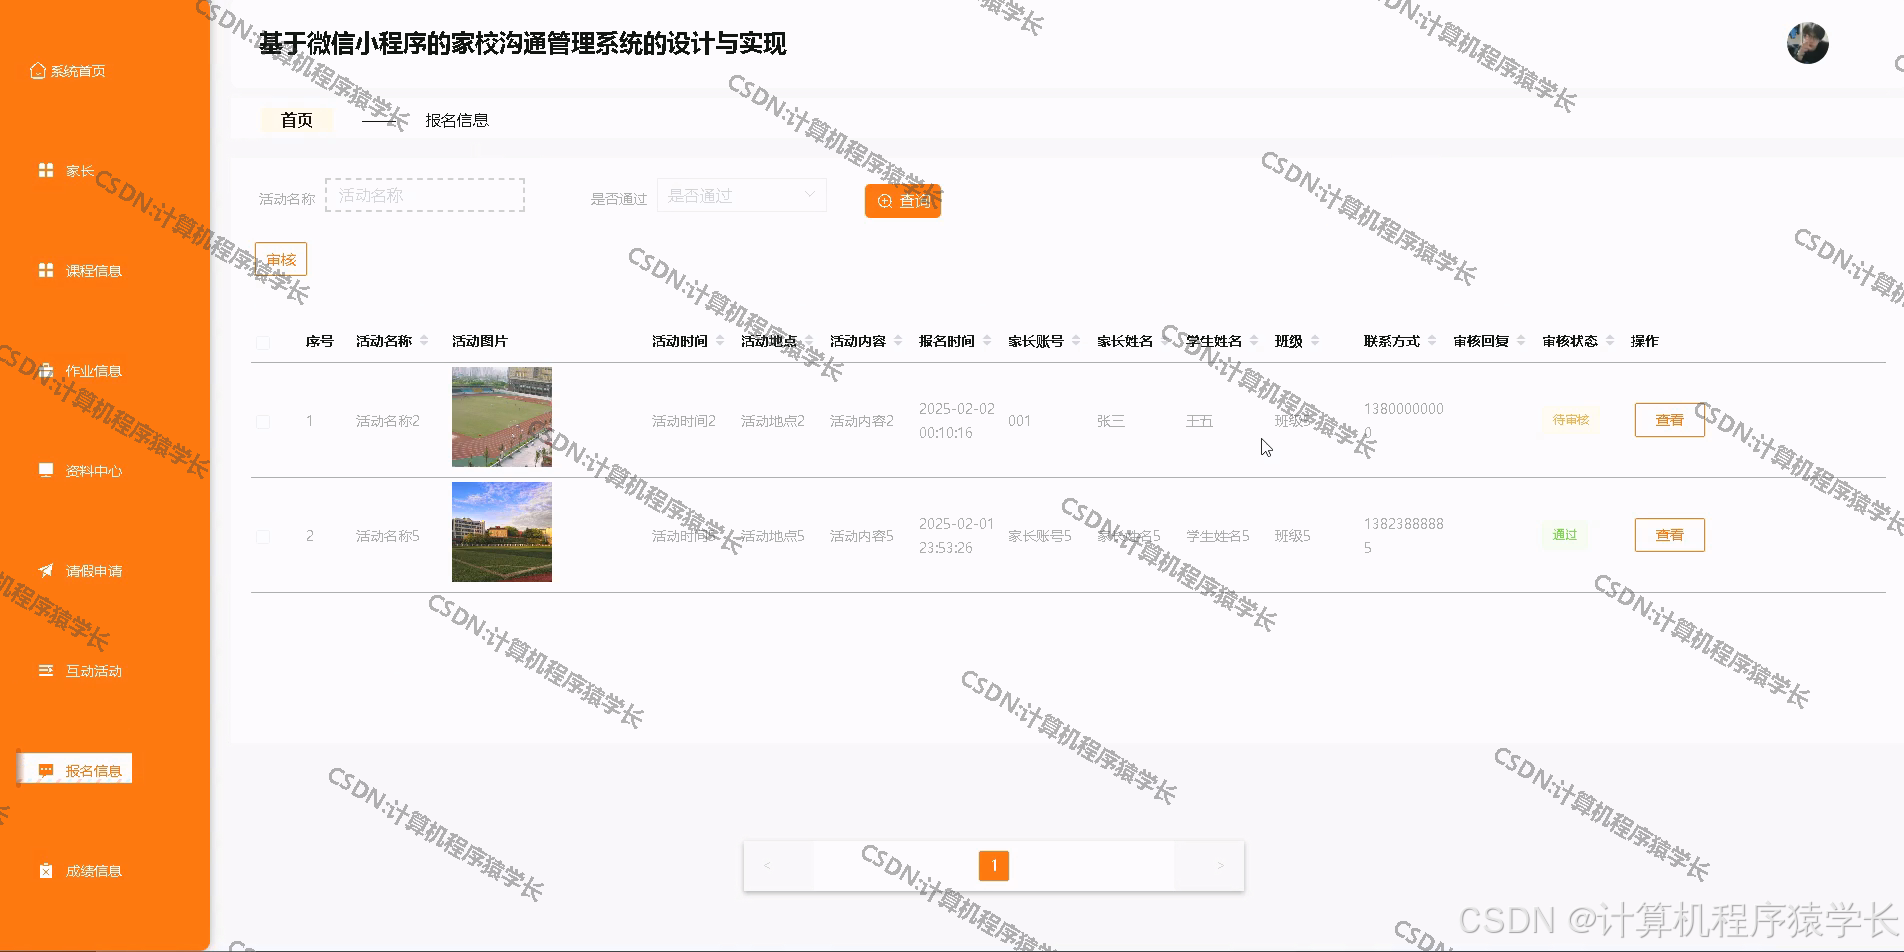
Task: Click 查看 for 活动名称2 row
Action: [x=1669, y=420]
